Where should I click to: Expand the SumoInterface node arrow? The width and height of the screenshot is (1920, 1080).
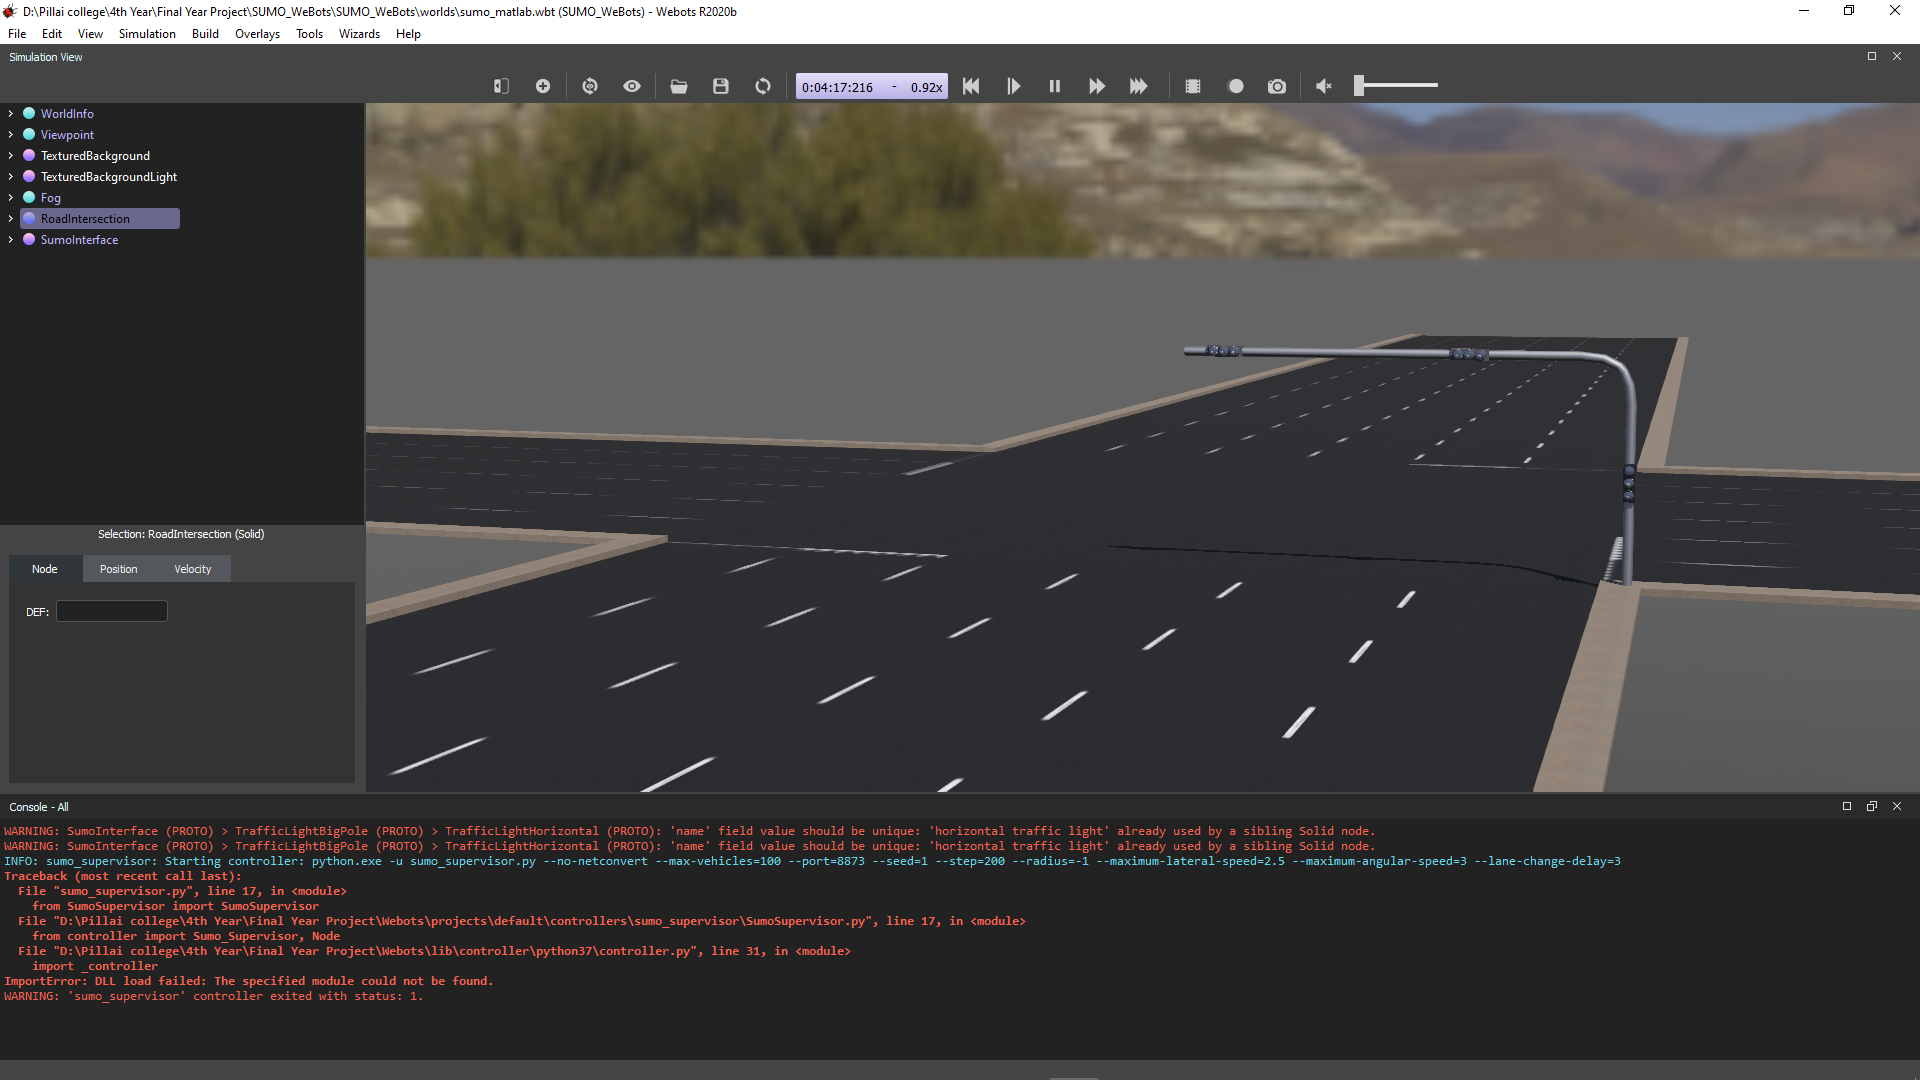[x=11, y=240]
